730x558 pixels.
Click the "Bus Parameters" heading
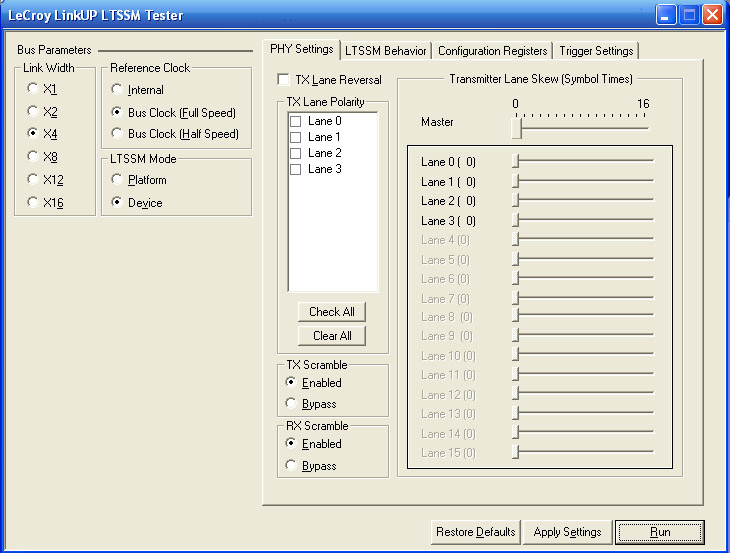54,50
